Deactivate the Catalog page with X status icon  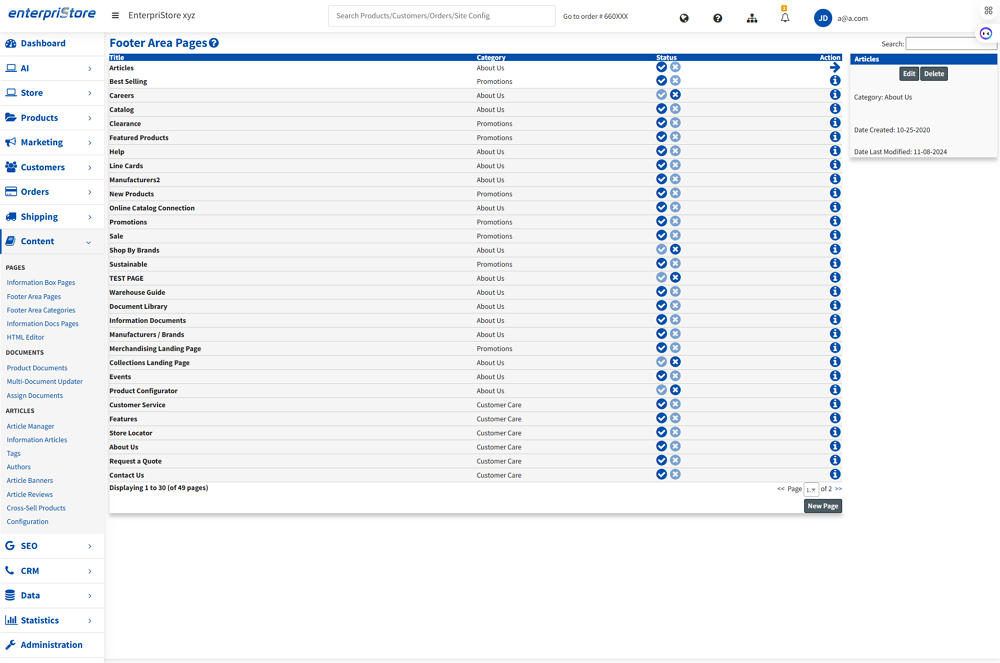coord(675,109)
